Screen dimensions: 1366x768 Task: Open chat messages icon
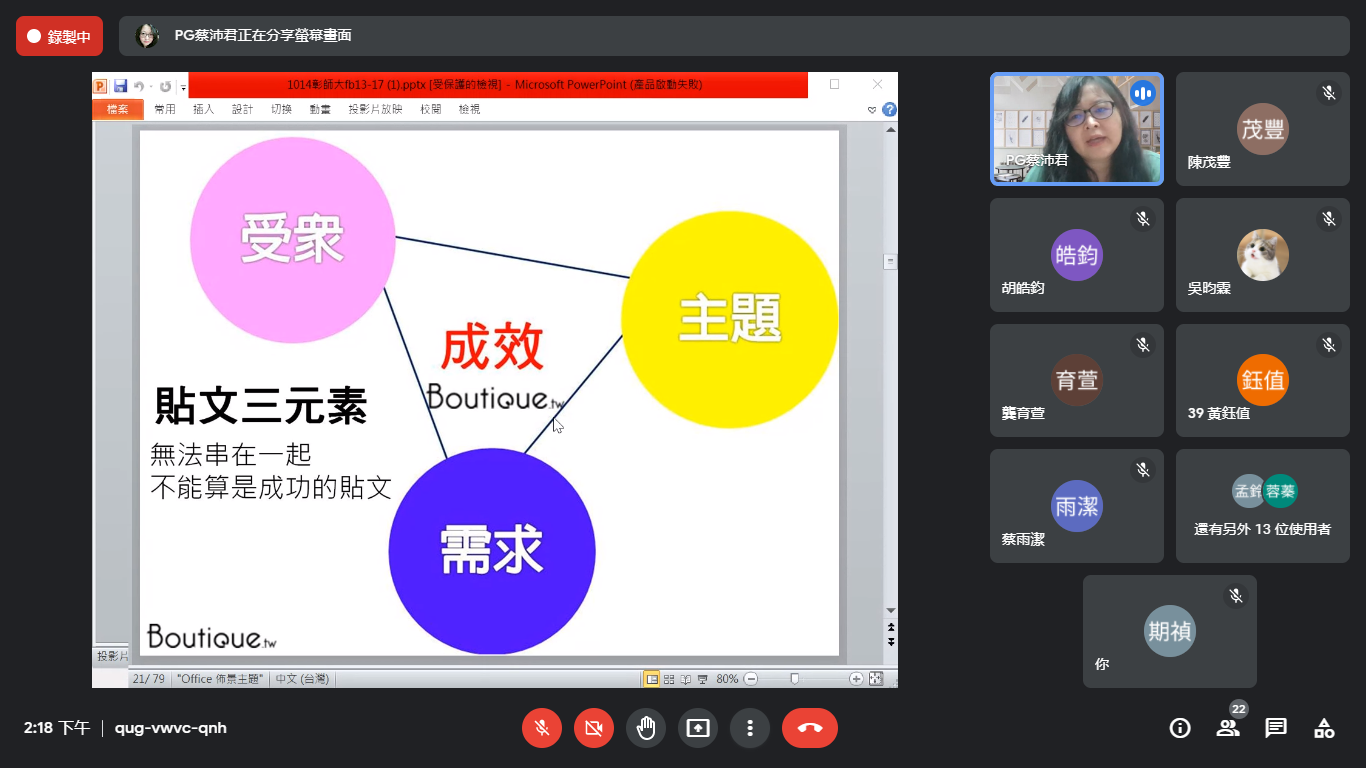1276,728
